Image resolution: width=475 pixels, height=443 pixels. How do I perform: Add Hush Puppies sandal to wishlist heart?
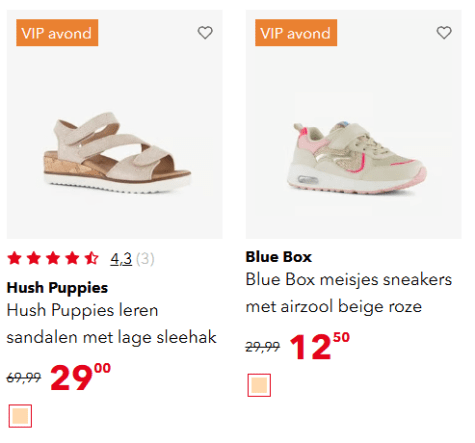205,33
